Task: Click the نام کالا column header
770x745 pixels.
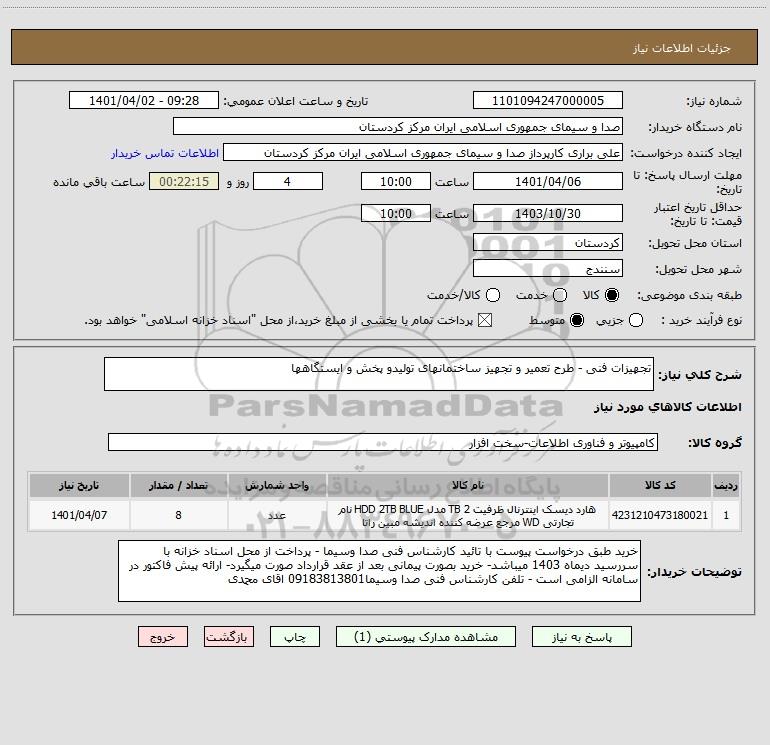Action: pos(468,485)
